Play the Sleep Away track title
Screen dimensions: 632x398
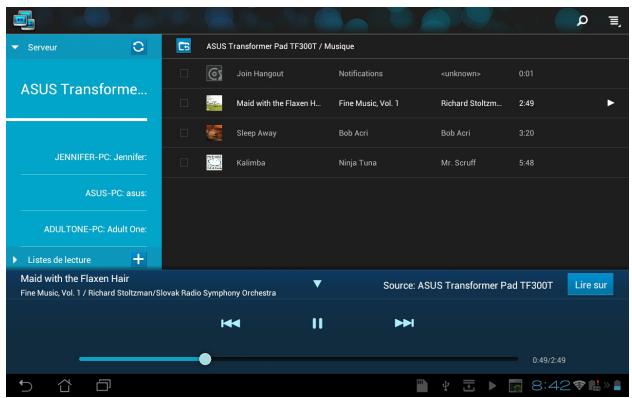(256, 133)
